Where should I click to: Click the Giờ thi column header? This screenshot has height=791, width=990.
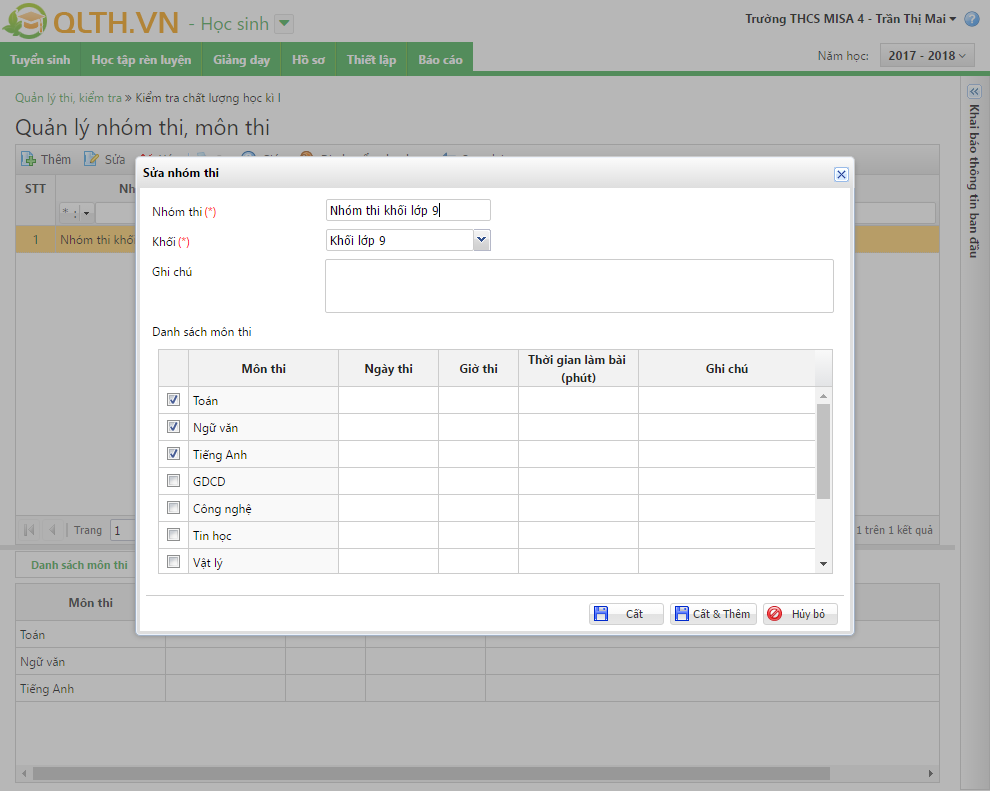coord(479,369)
